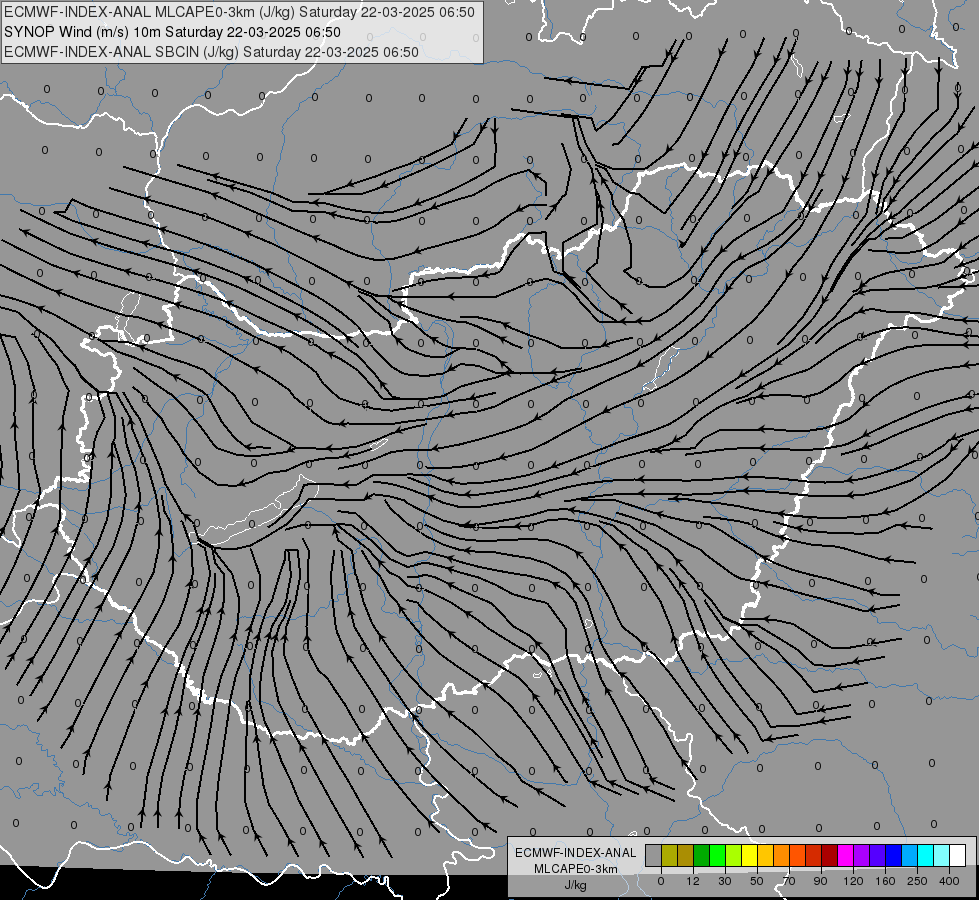979x900 pixels.
Task: Click the '70' legend scale value
Action: click(x=789, y=881)
